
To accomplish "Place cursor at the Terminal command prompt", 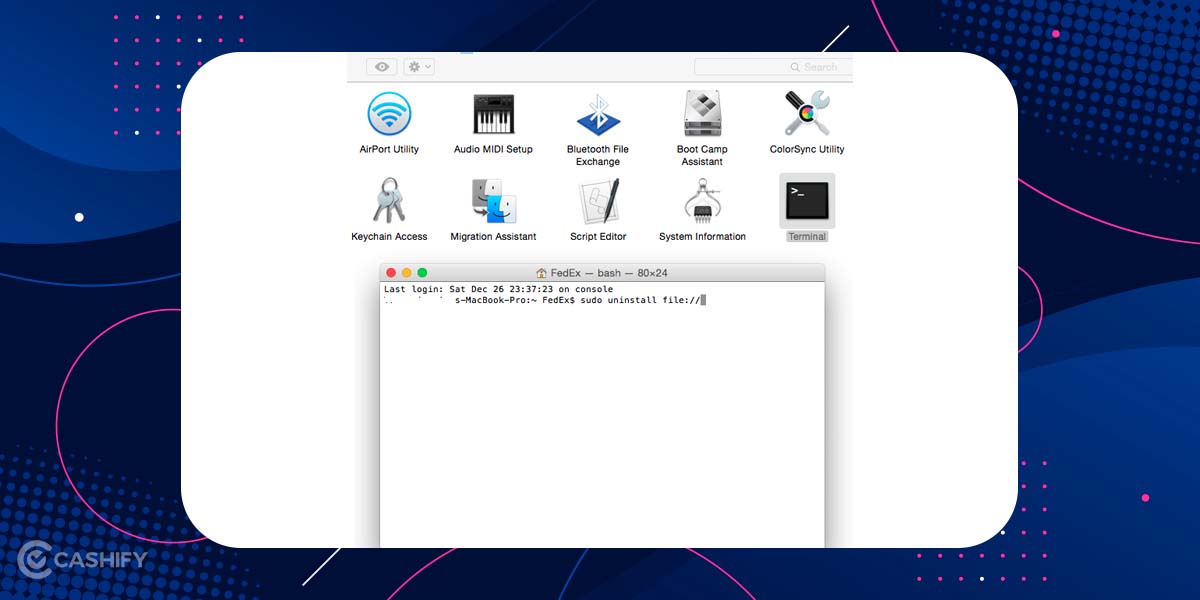I will 705,299.
